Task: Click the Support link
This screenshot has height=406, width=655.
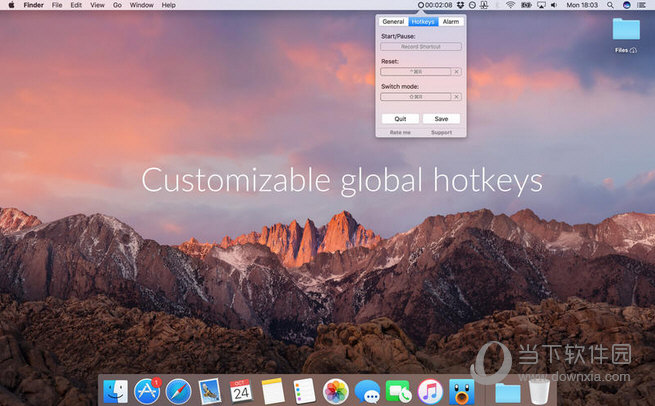Action: pos(441,132)
